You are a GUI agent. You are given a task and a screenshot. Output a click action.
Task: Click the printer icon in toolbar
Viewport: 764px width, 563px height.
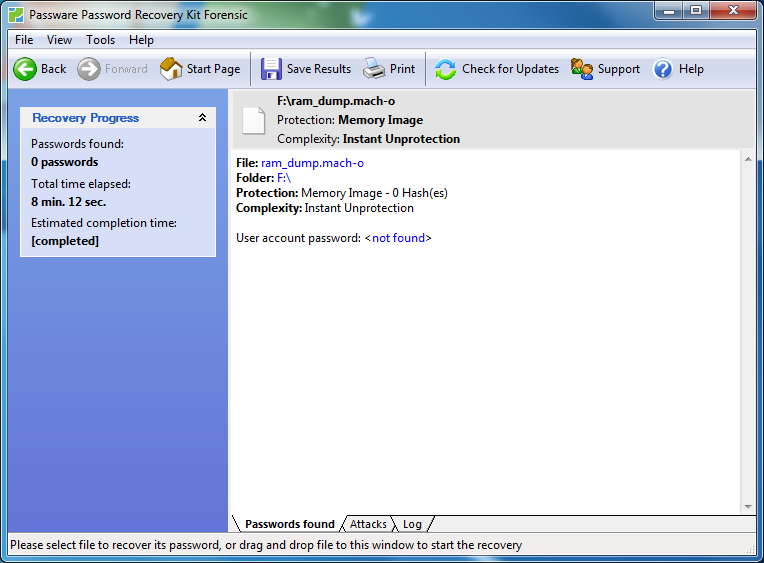374,69
